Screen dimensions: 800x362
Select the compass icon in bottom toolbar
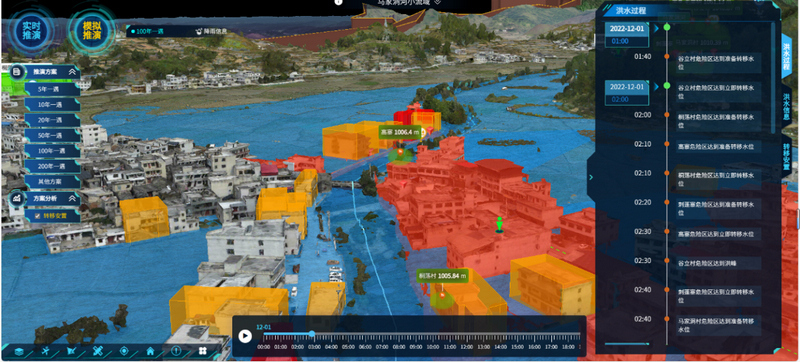(176, 351)
